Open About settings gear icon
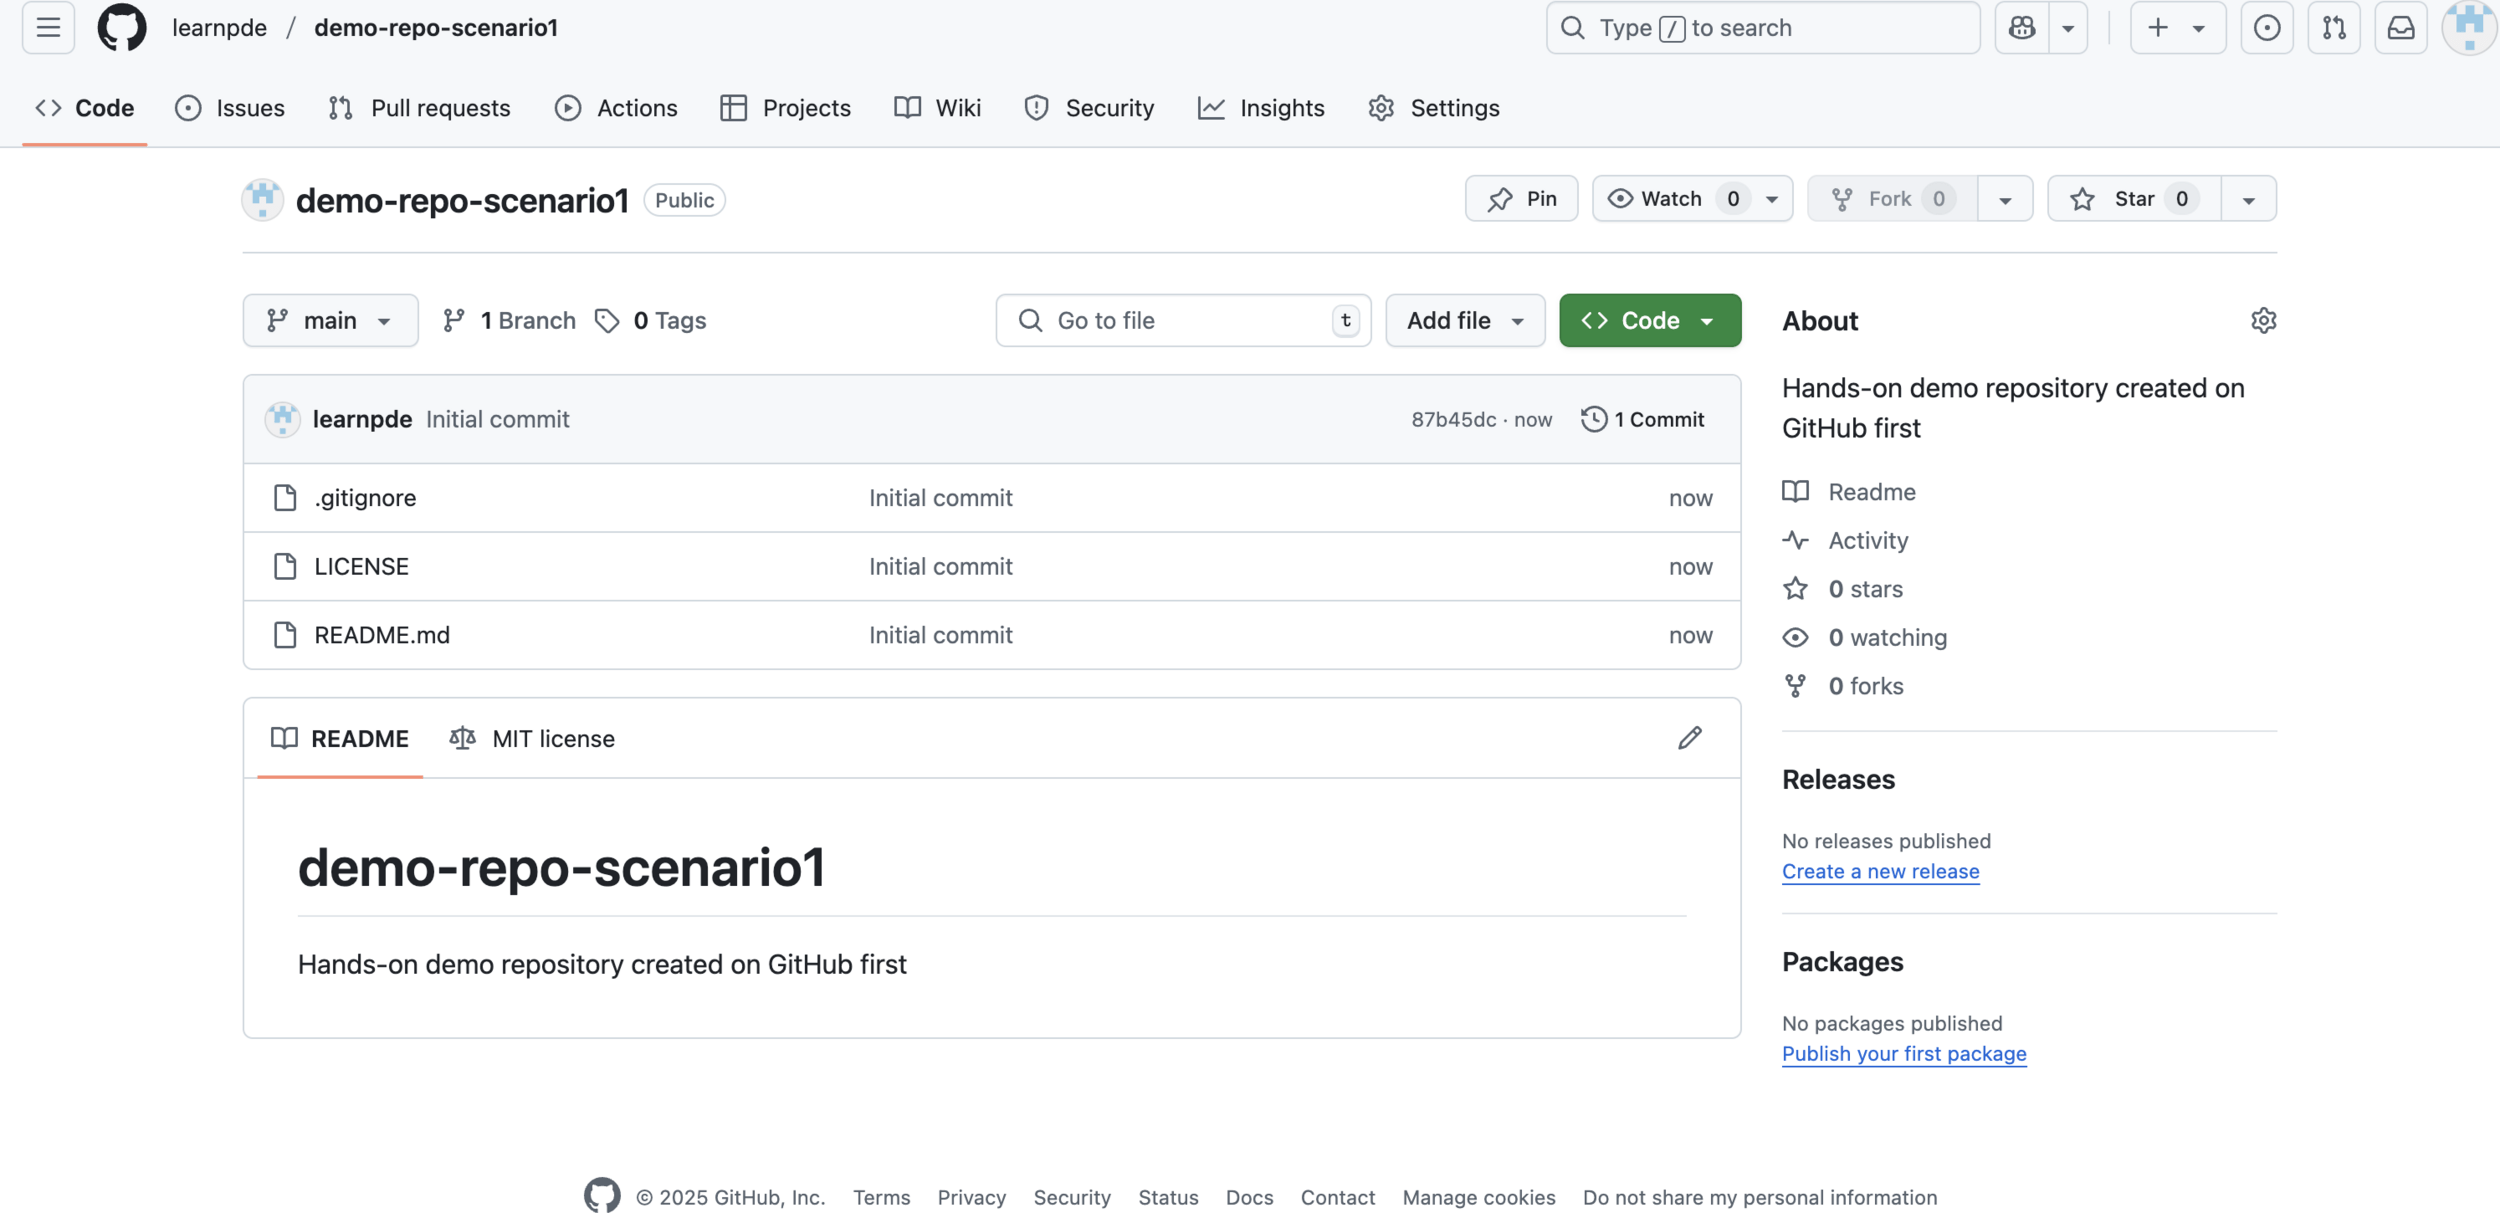 pyautogui.click(x=2263, y=321)
